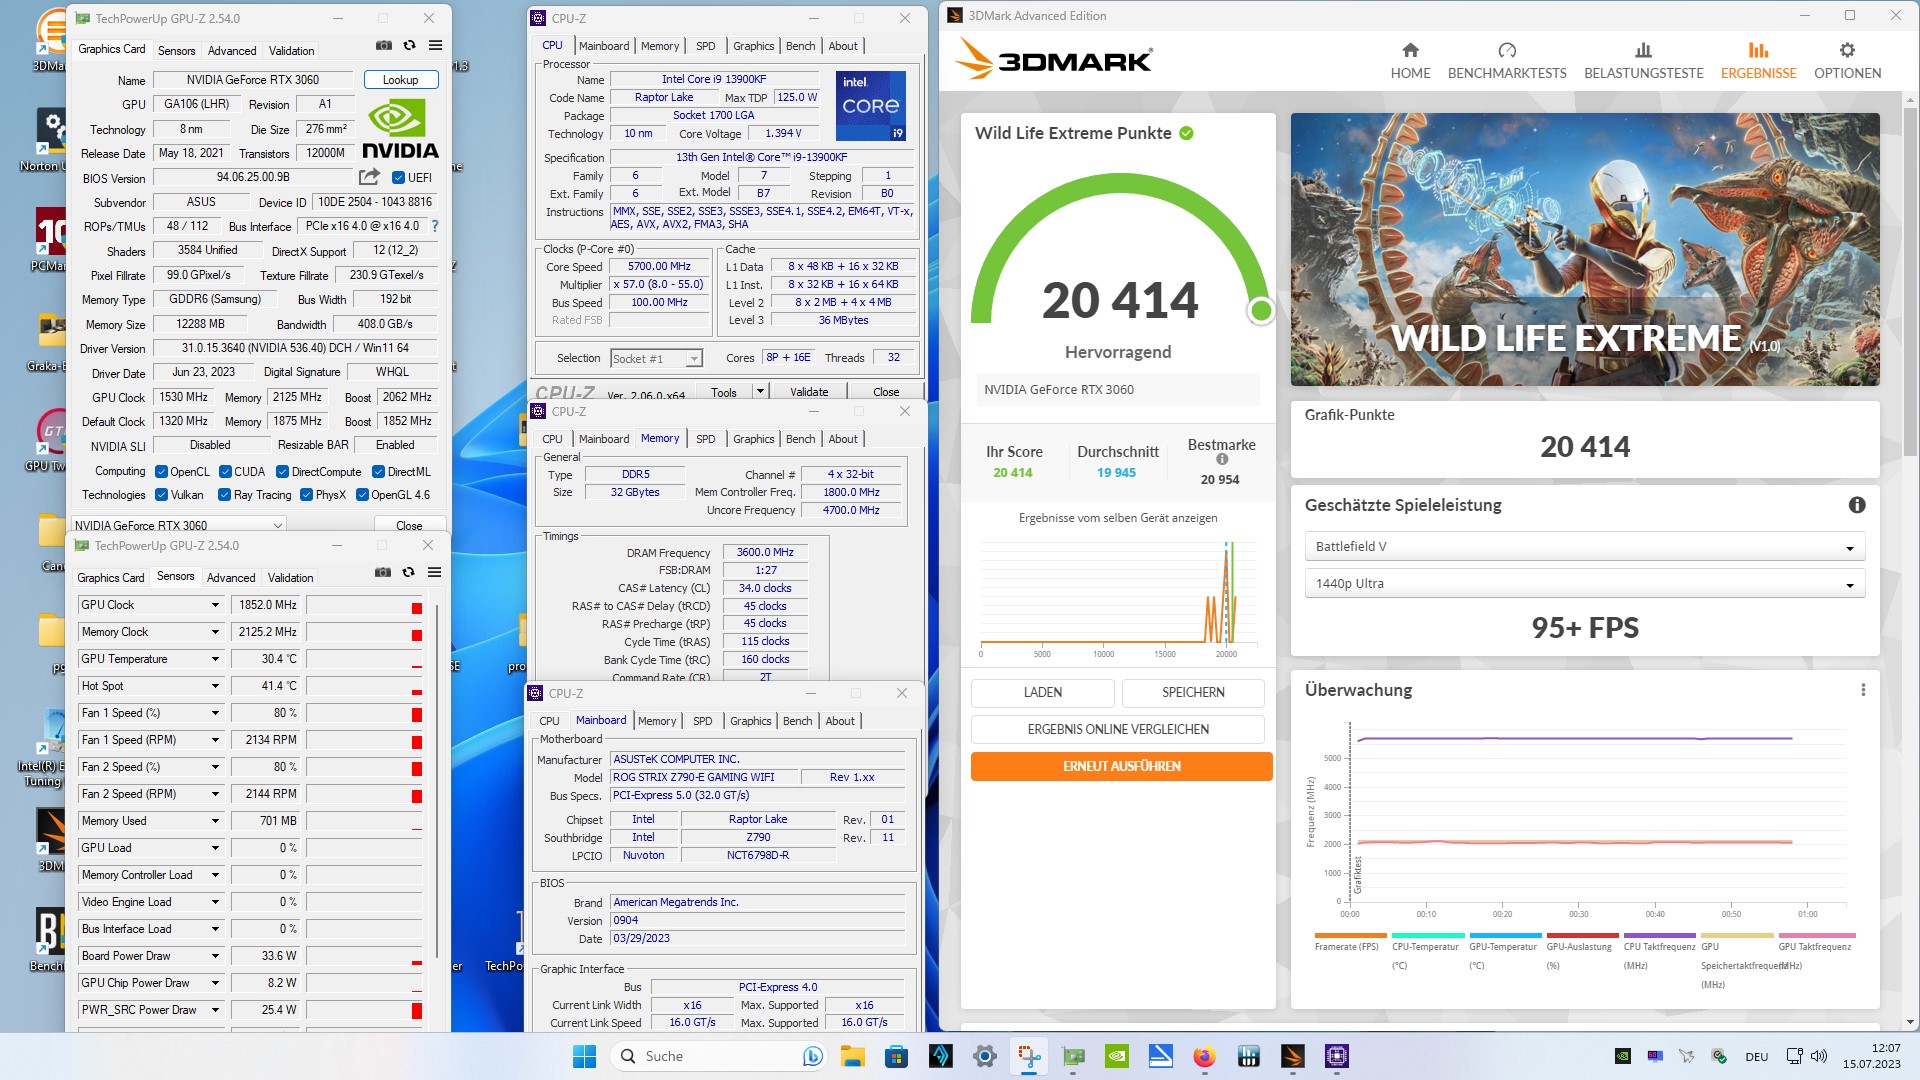Expand the GPU Temperature sensor dropdown
This screenshot has height=1080, width=1920.
pyautogui.click(x=214, y=659)
